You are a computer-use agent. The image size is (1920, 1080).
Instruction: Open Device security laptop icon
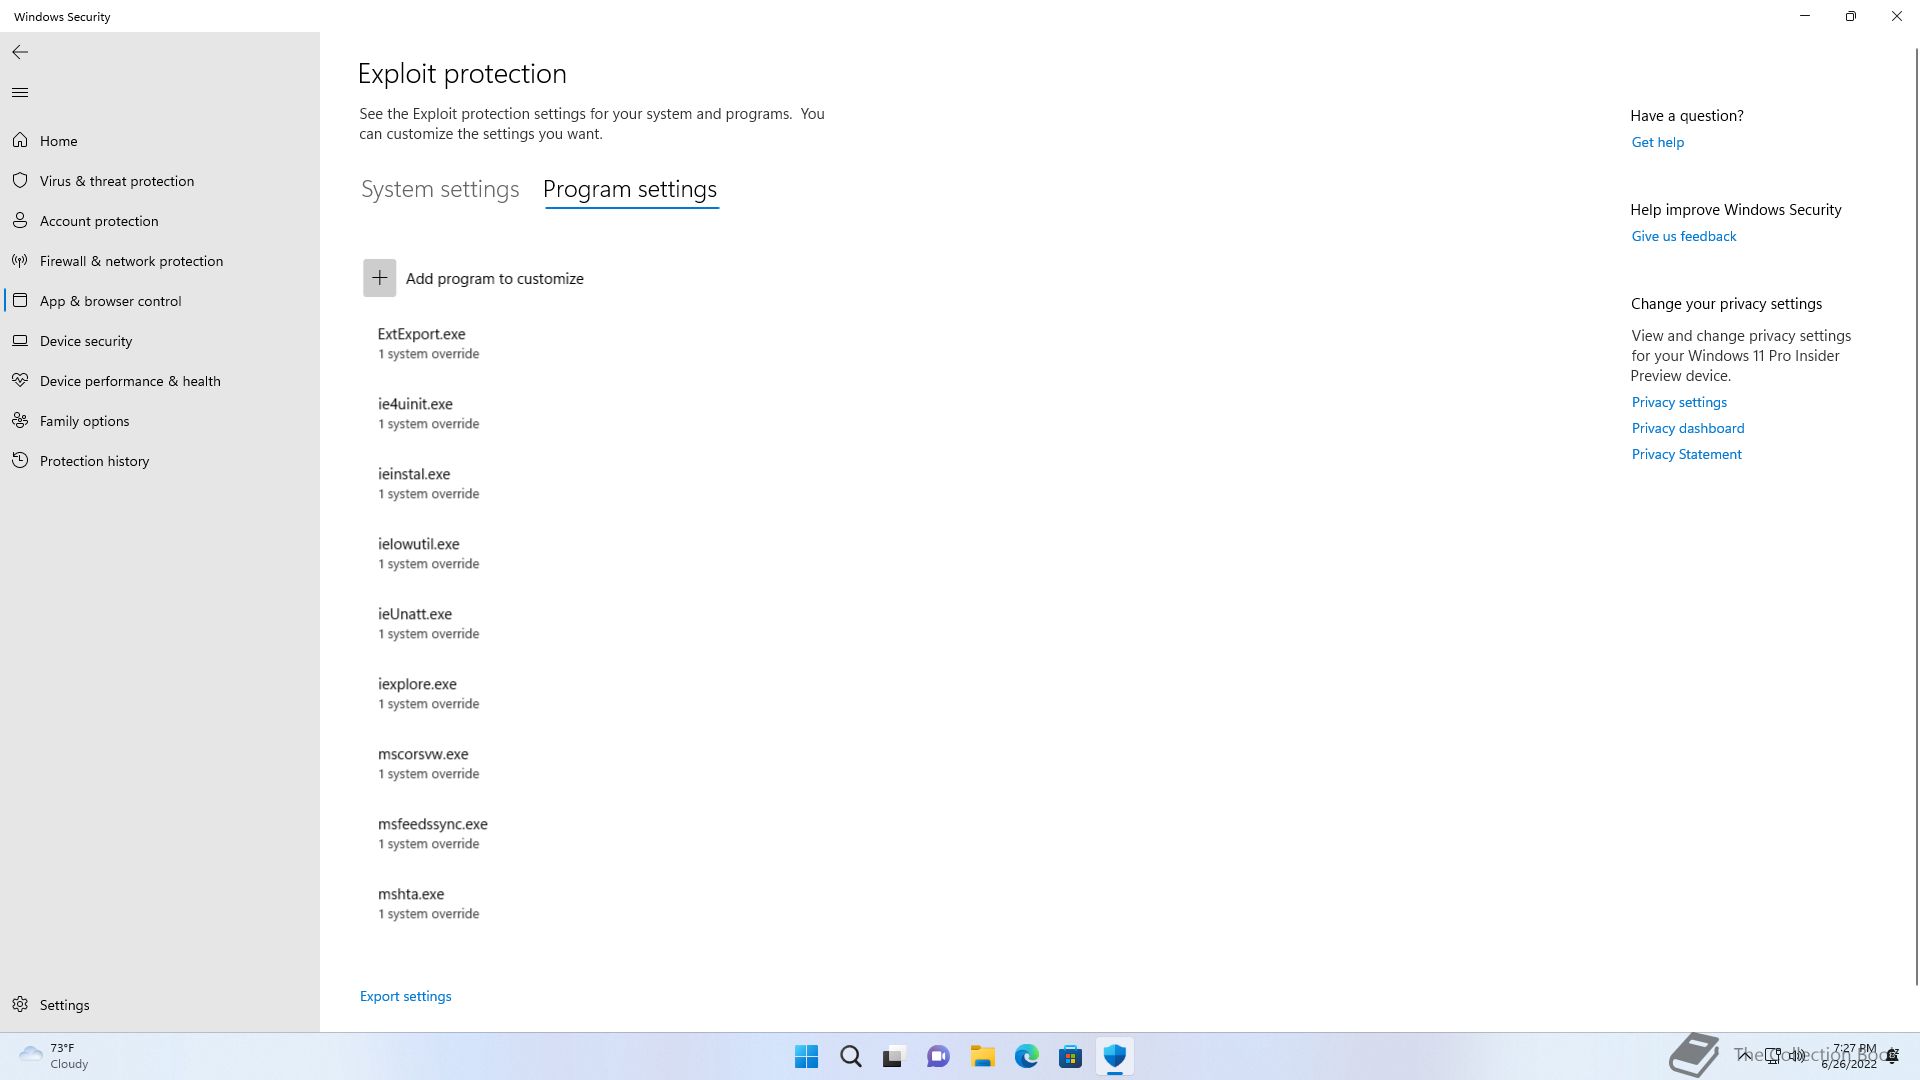(x=20, y=341)
